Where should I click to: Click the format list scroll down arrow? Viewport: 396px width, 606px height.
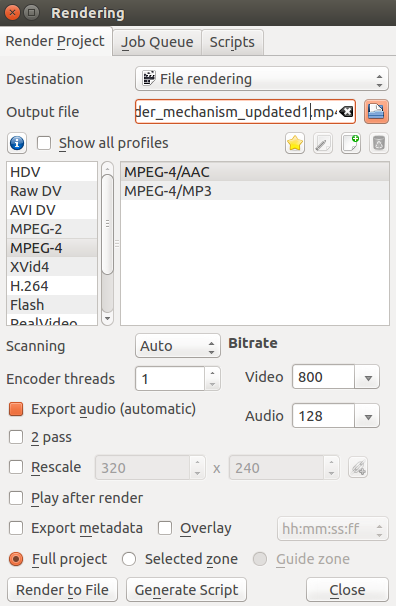[107, 319]
